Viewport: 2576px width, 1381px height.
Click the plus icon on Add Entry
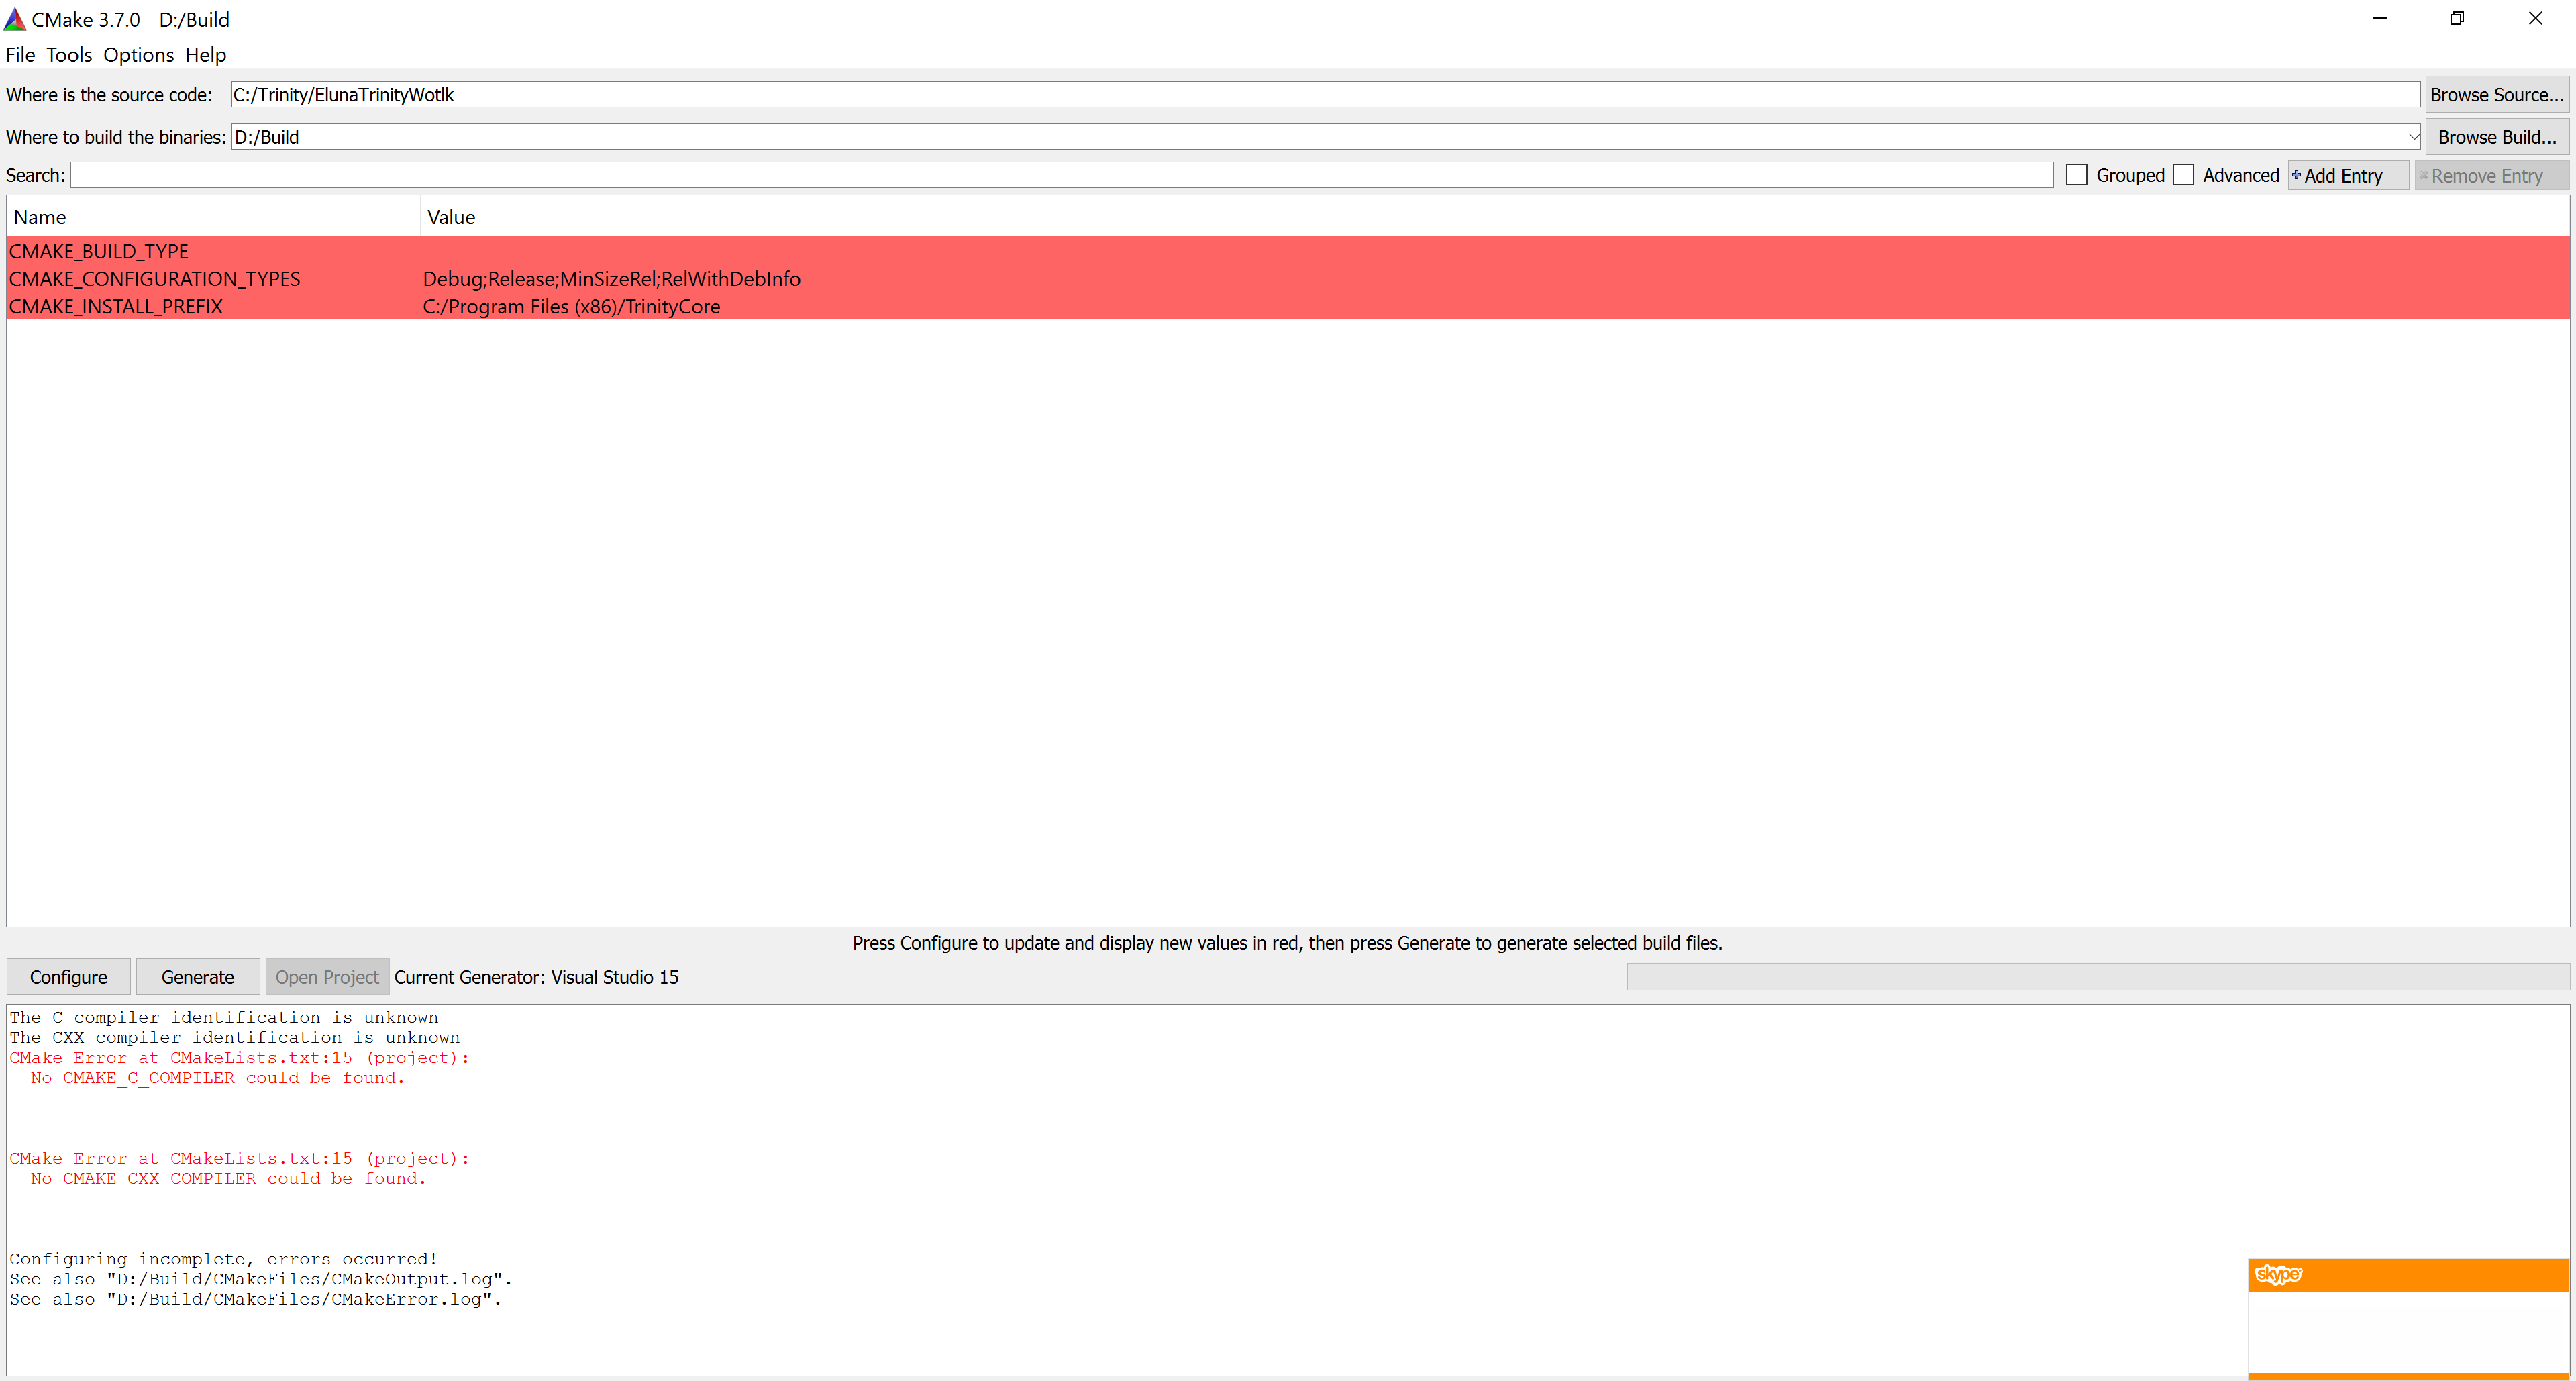point(2296,175)
